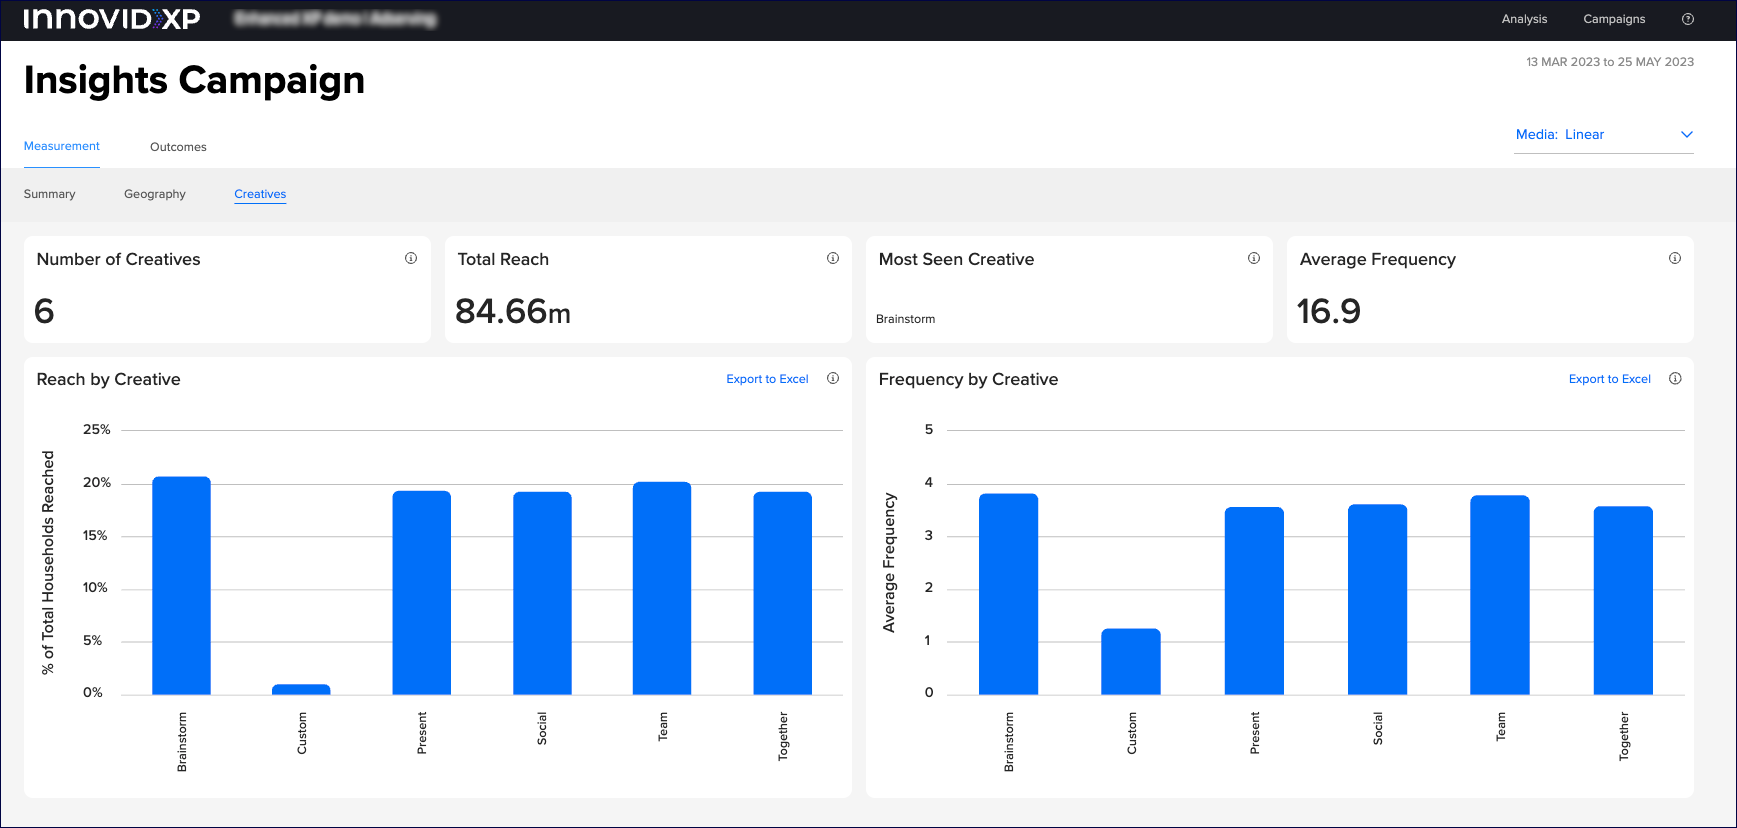The width and height of the screenshot is (1737, 828).
Task: Open the Geography sub-tab
Action: click(x=155, y=194)
